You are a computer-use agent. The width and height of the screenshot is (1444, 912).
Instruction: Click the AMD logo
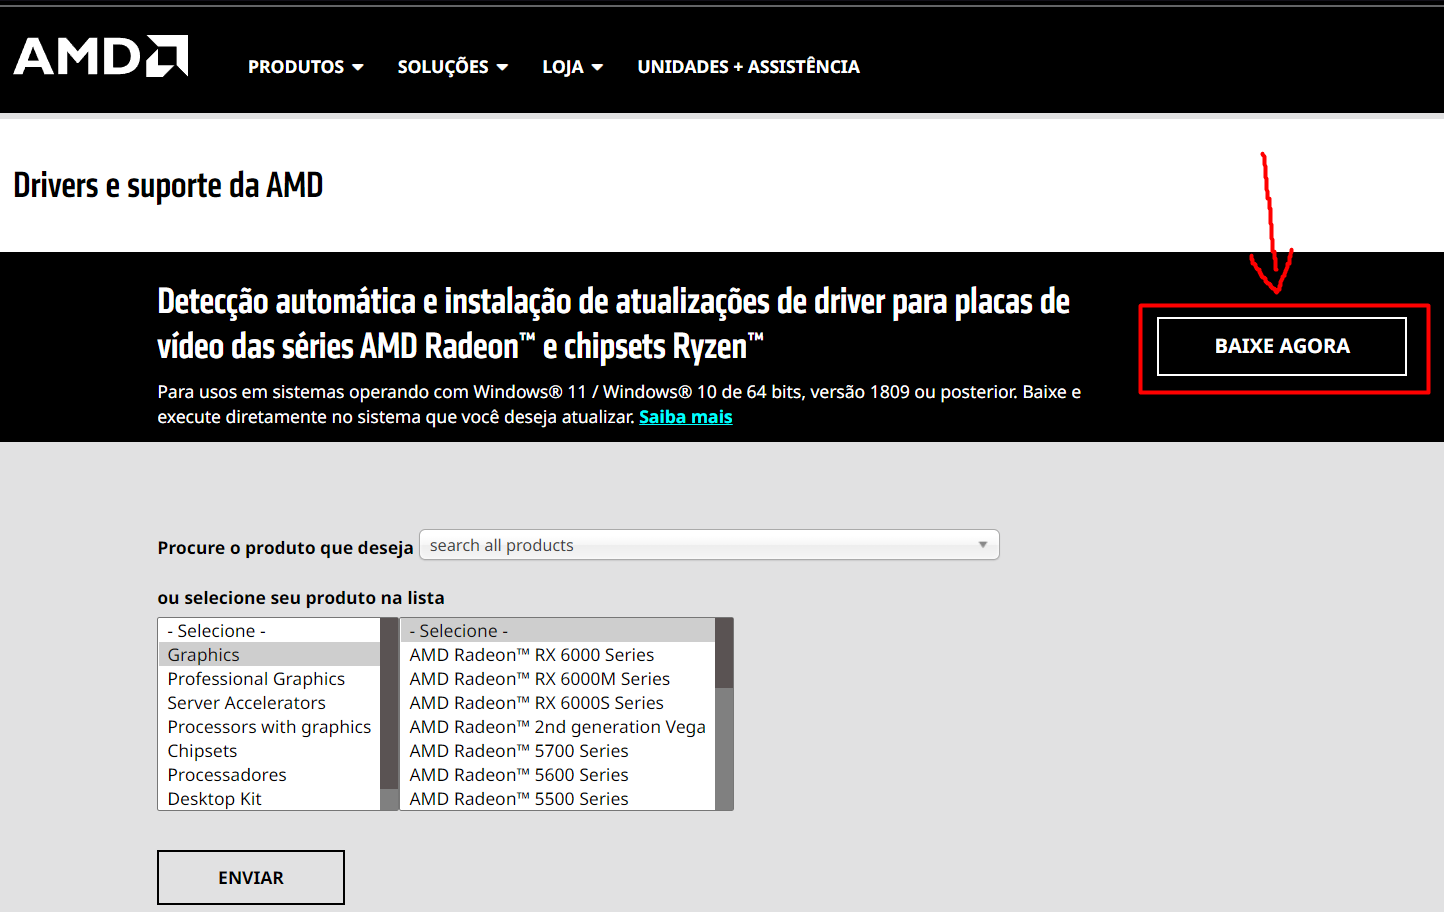coord(100,57)
